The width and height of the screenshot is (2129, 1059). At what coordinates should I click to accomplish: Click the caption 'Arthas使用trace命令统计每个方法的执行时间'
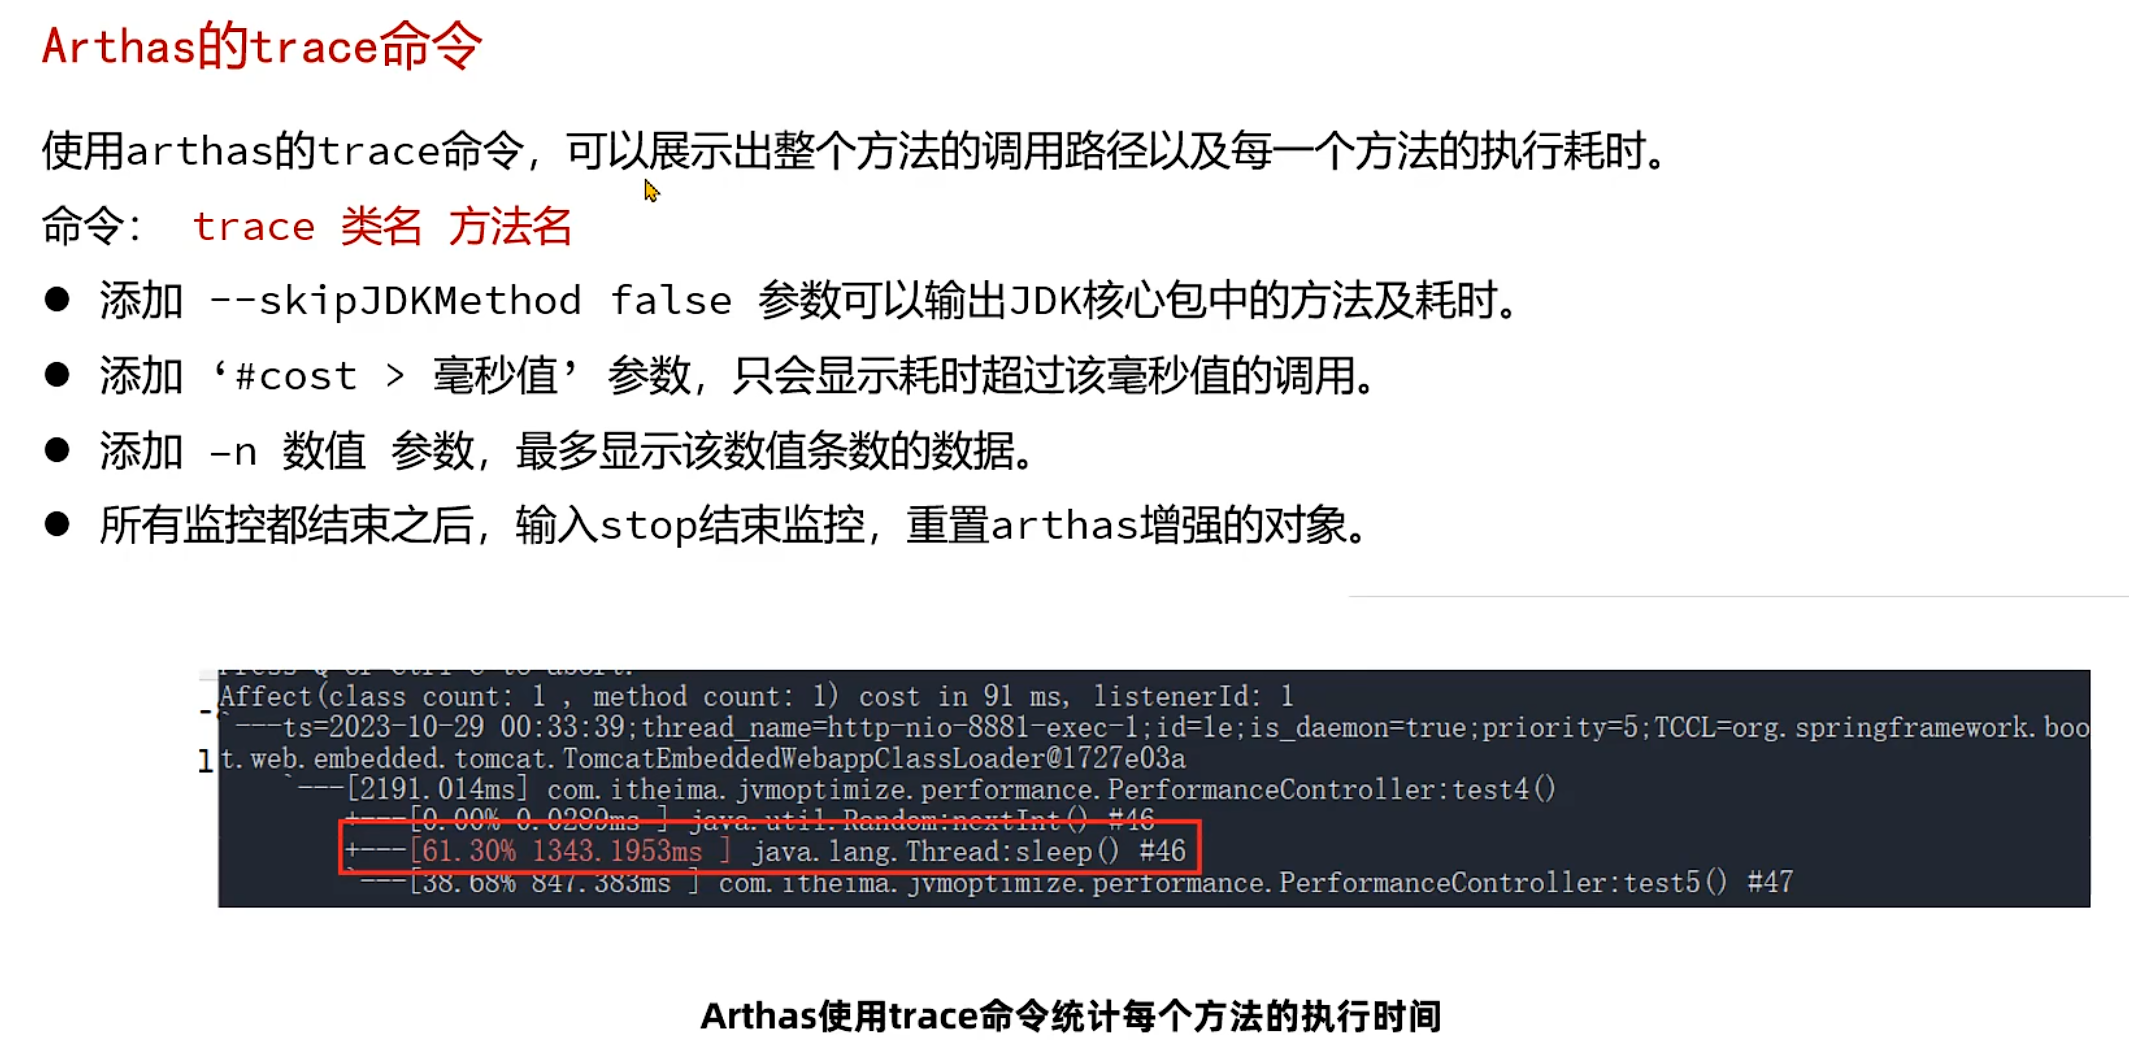[1070, 1016]
